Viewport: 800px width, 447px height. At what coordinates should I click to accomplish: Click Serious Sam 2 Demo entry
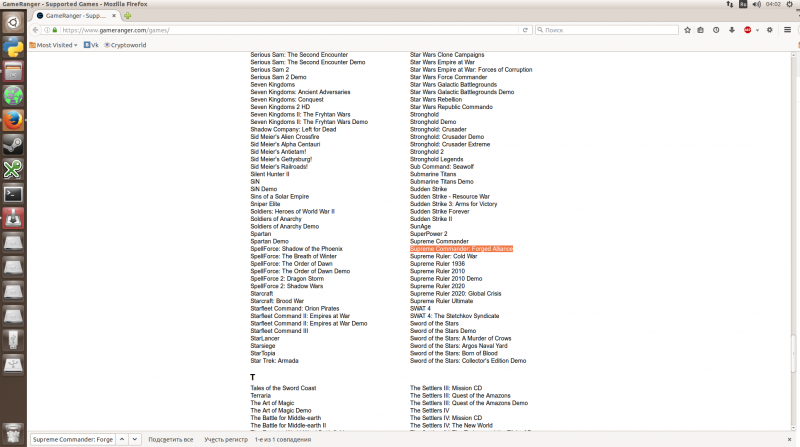click(278, 77)
